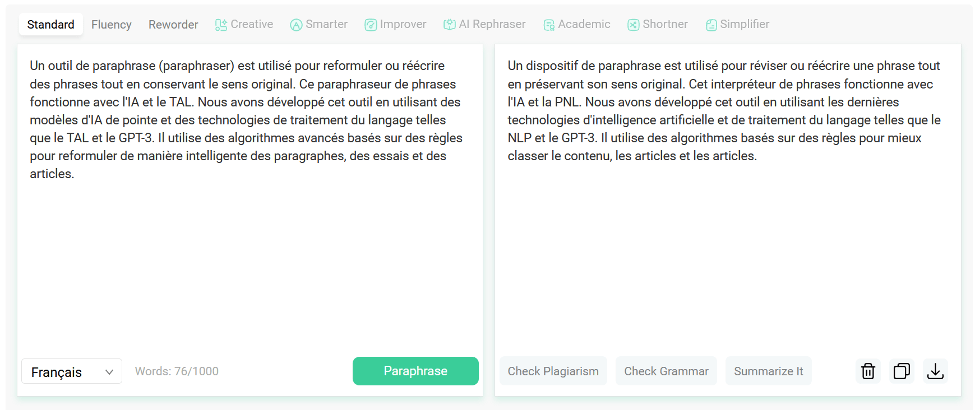This screenshot has width=977, height=410.
Task: Copy the paraphrased output text
Action: pos(902,371)
